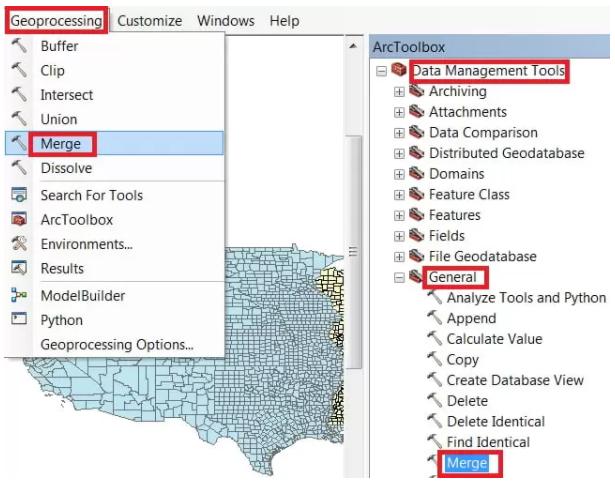
Task: Open the Results entry in the Geoprocessing menu
Action: click(x=115, y=268)
